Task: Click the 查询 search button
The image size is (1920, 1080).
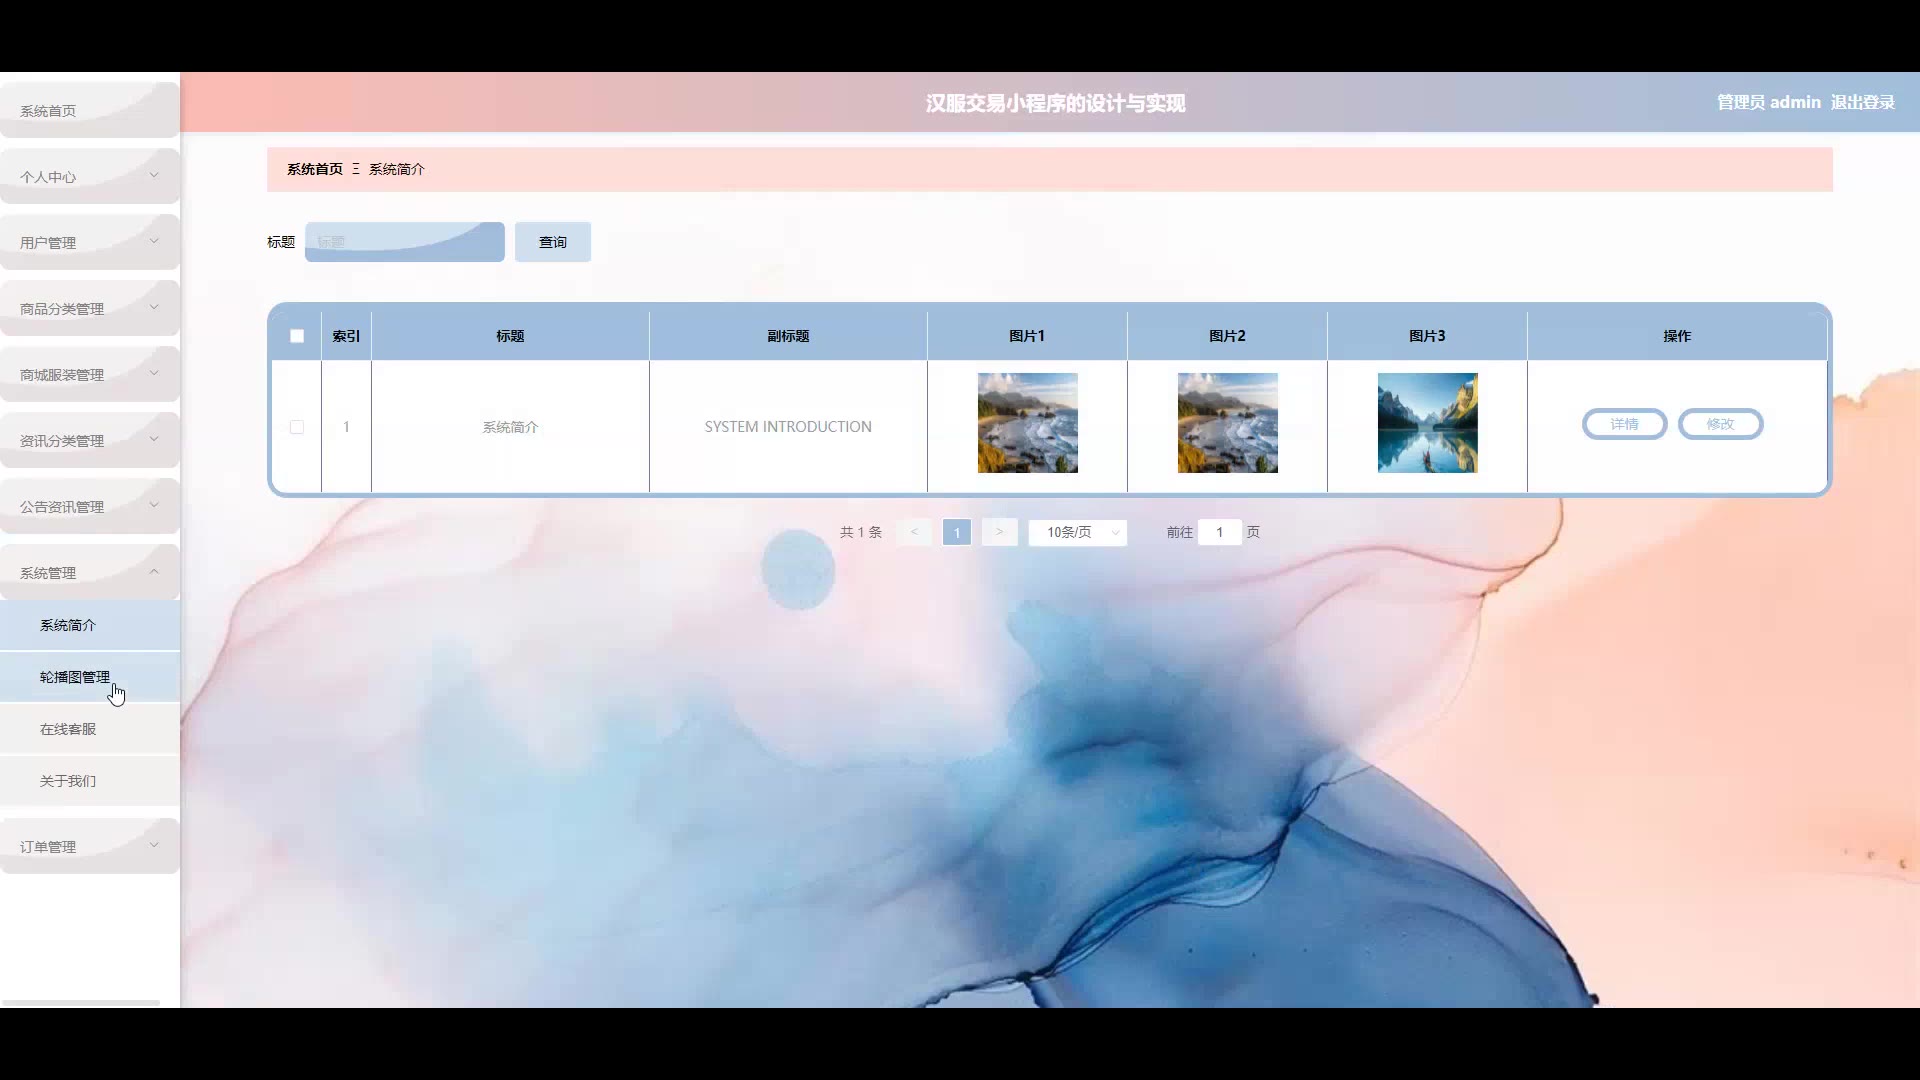Action: 552,242
